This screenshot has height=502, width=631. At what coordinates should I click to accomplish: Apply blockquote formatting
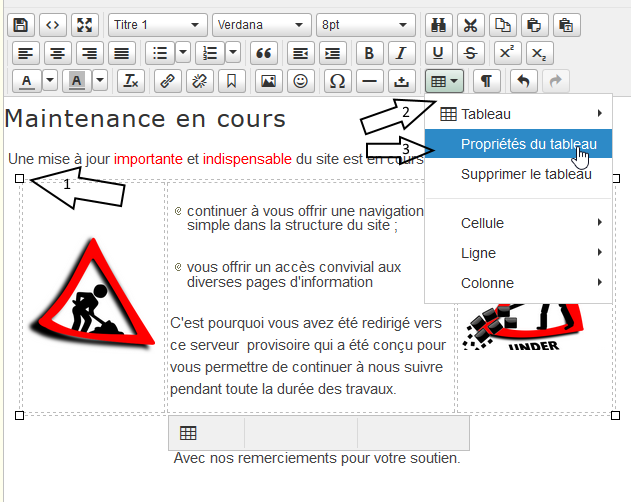[264, 53]
